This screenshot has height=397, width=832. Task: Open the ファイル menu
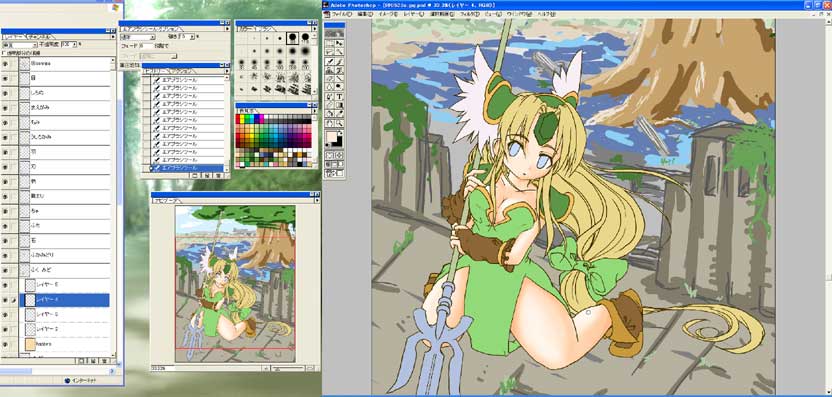pos(342,14)
